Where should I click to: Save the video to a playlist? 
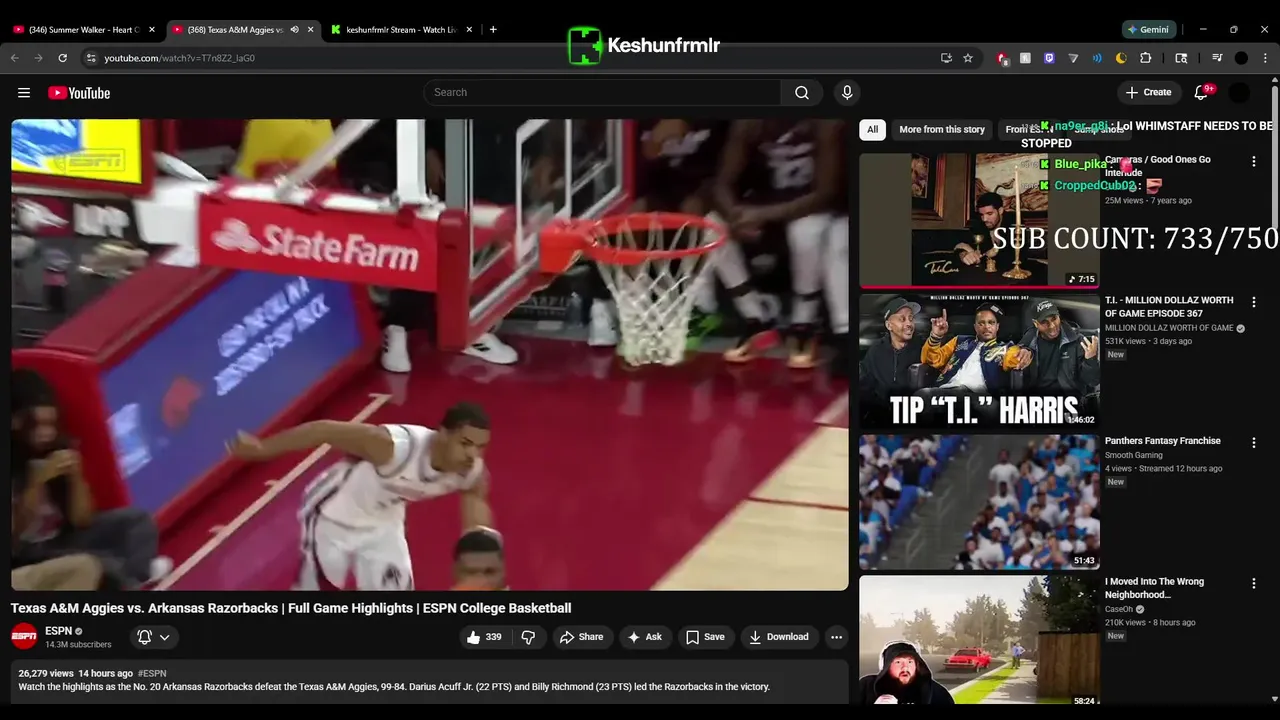(705, 637)
